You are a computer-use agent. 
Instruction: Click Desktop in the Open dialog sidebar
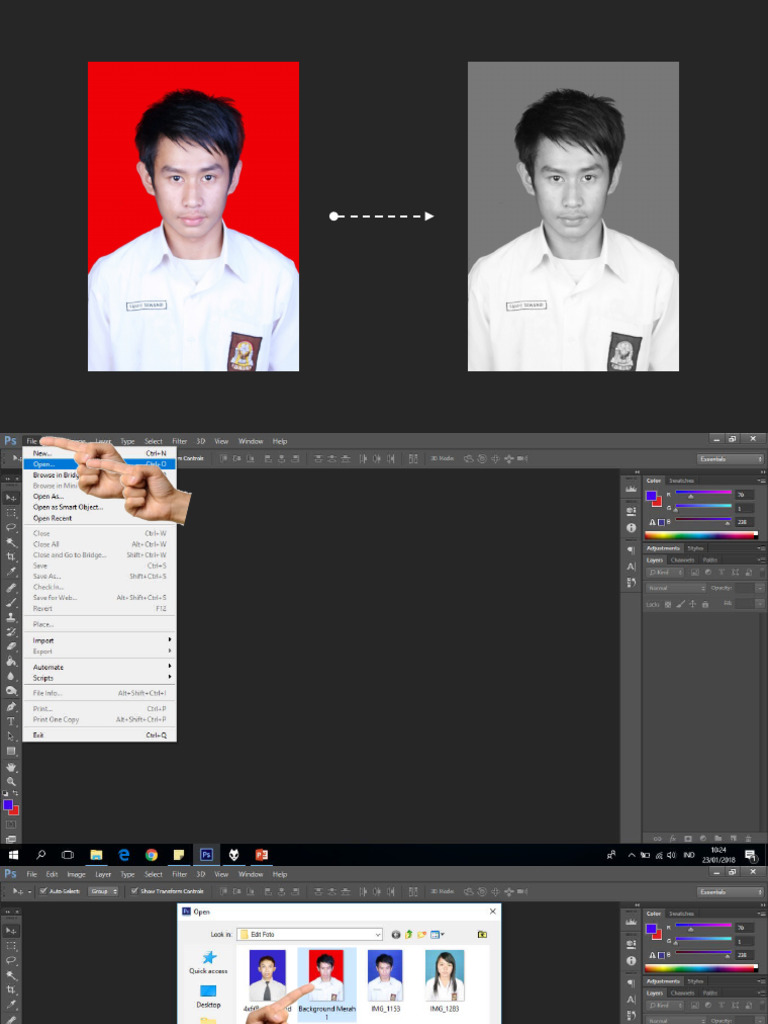tap(208, 996)
